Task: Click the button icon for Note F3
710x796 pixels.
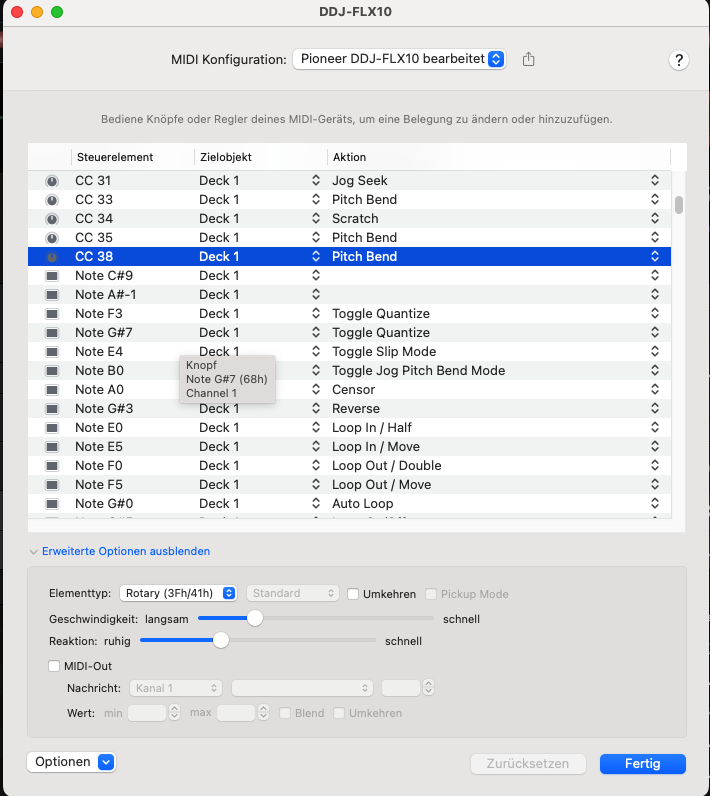Action: pyautogui.click(x=52, y=314)
